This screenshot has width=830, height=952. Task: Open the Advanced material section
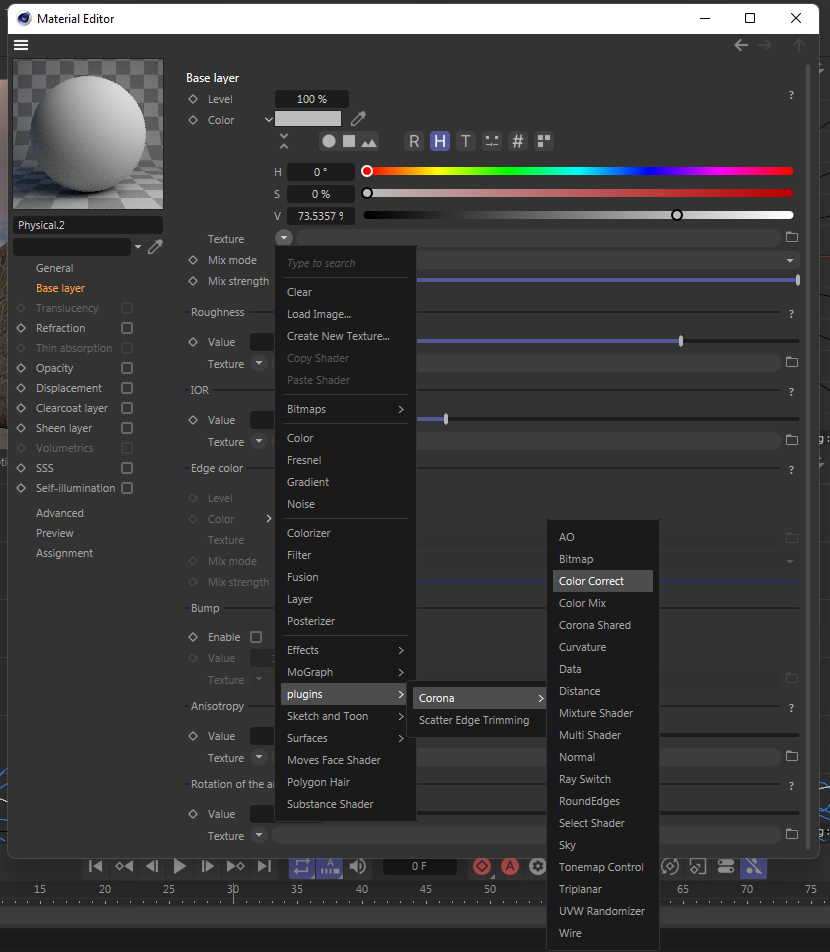(x=60, y=513)
